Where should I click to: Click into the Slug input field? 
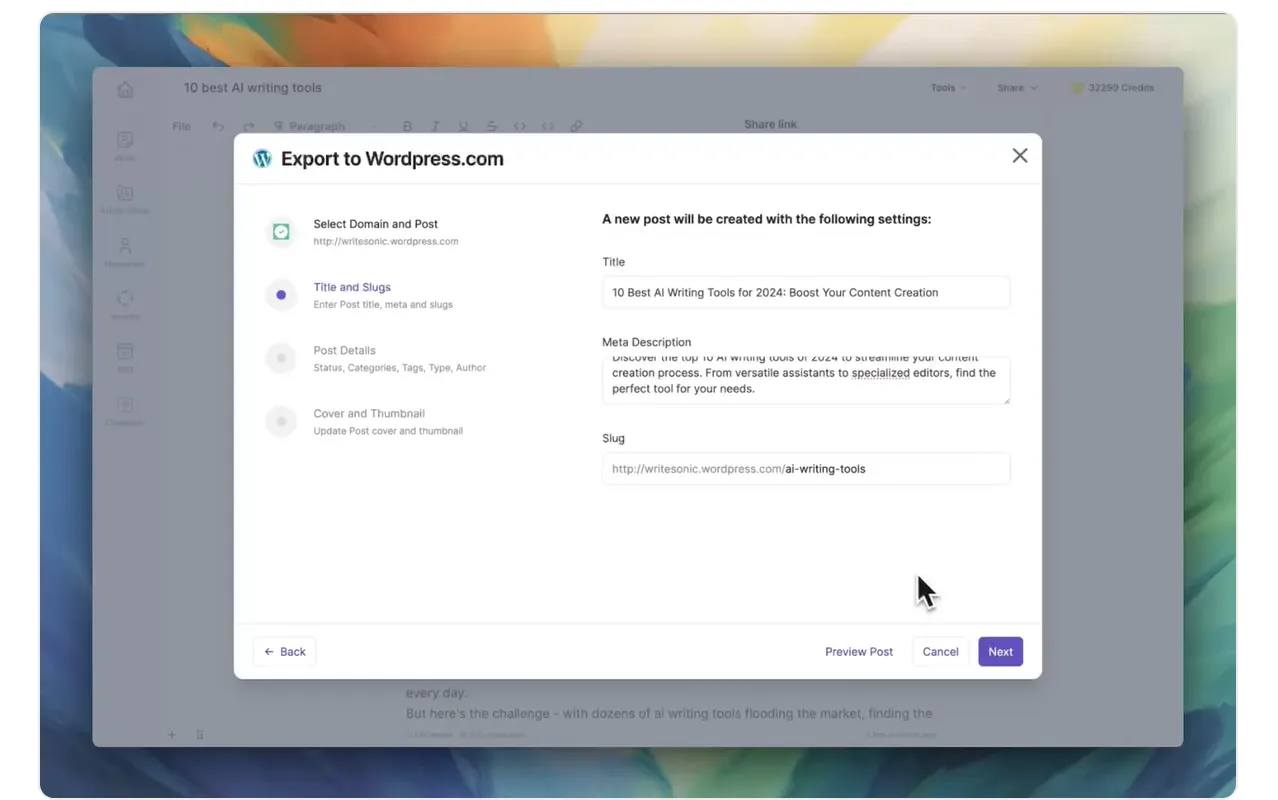coord(806,469)
